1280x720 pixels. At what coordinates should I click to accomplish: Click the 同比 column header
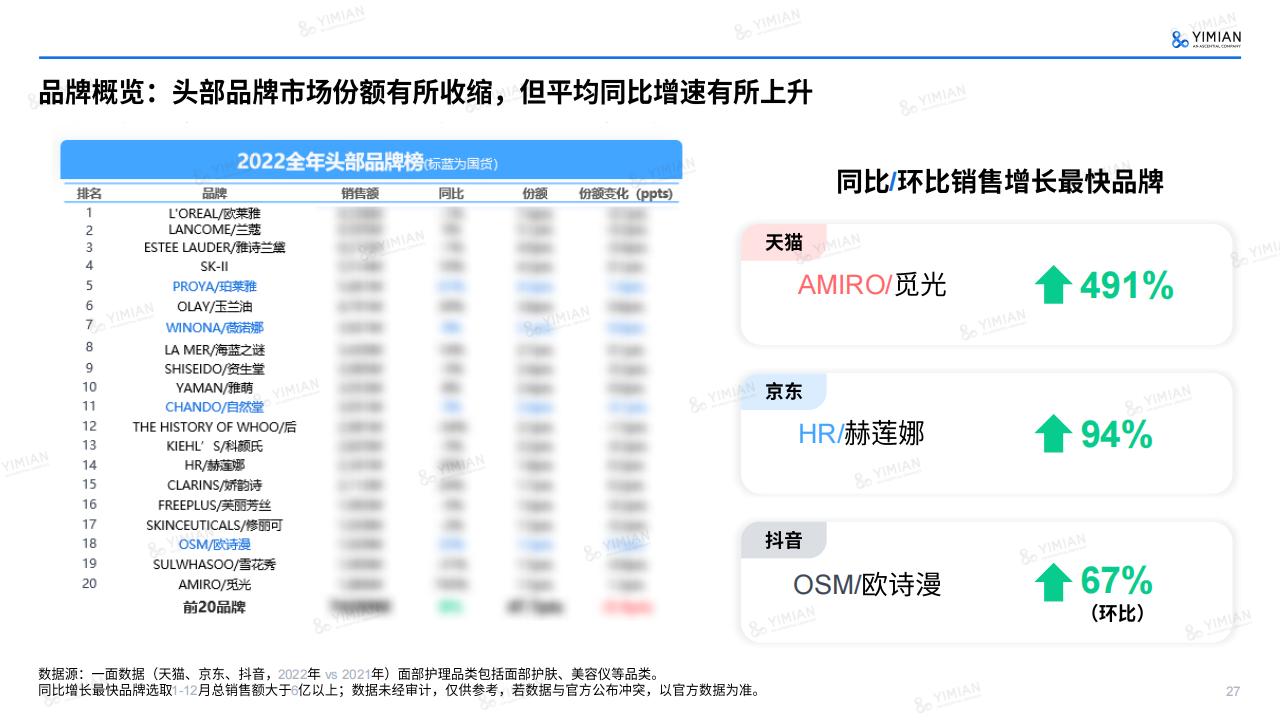point(451,193)
